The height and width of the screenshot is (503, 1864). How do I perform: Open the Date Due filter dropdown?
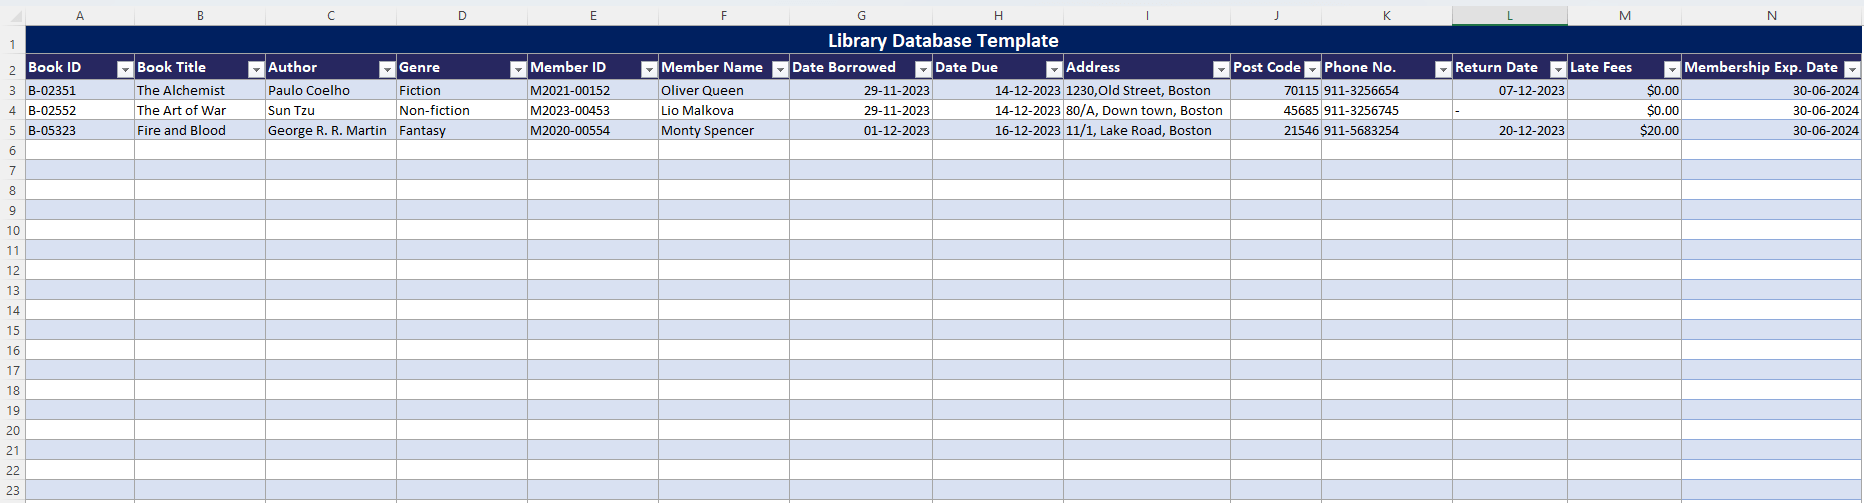[1054, 69]
